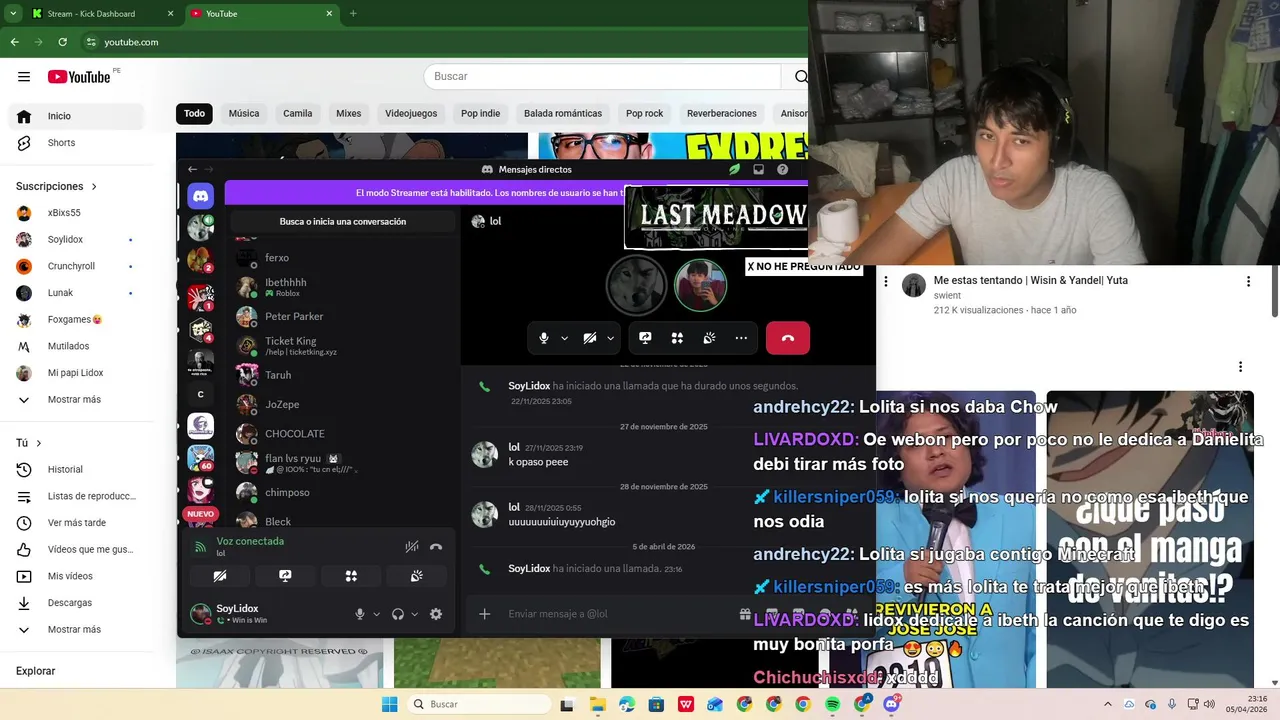Screen dimensions: 1280x720
Task: Open the Peter Parker direct message
Action: pyautogui.click(x=342, y=316)
